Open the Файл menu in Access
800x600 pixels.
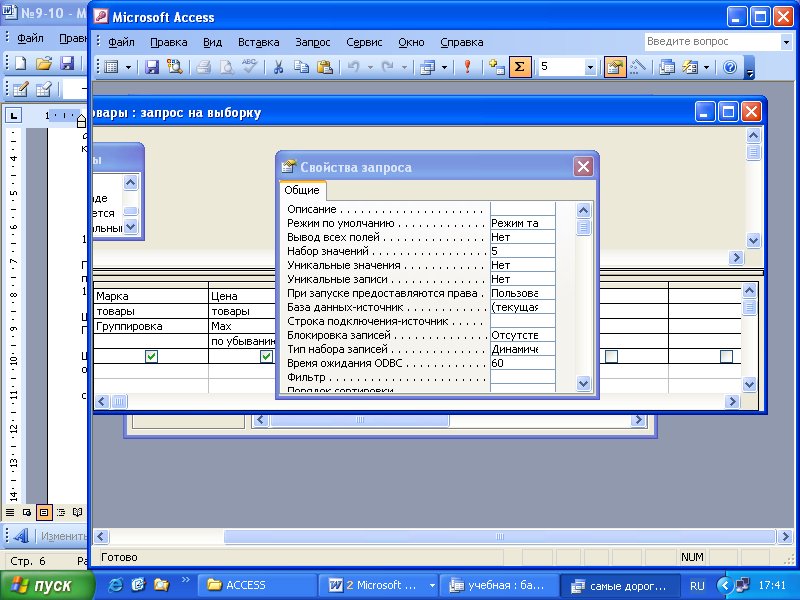point(121,42)
